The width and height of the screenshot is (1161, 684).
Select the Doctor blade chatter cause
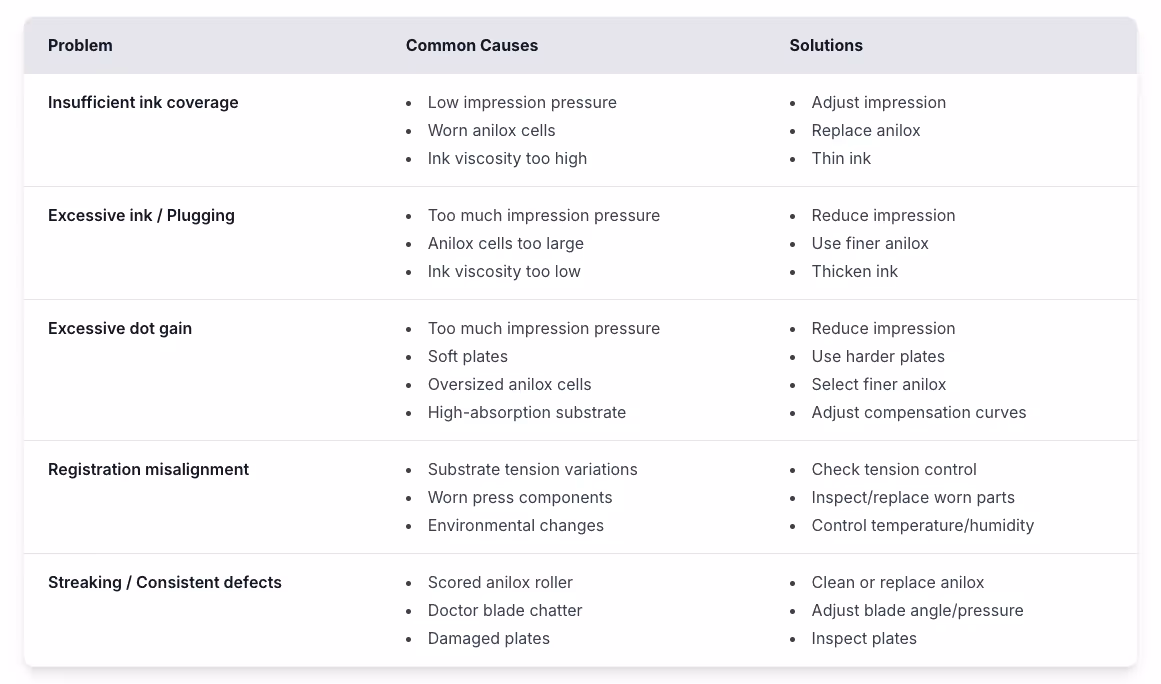(504, 611)
